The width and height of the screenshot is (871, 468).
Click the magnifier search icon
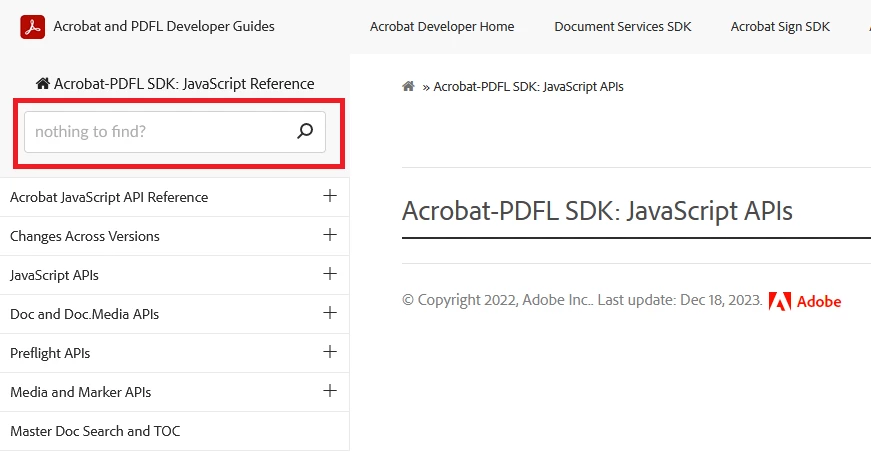tap(305, 131)
